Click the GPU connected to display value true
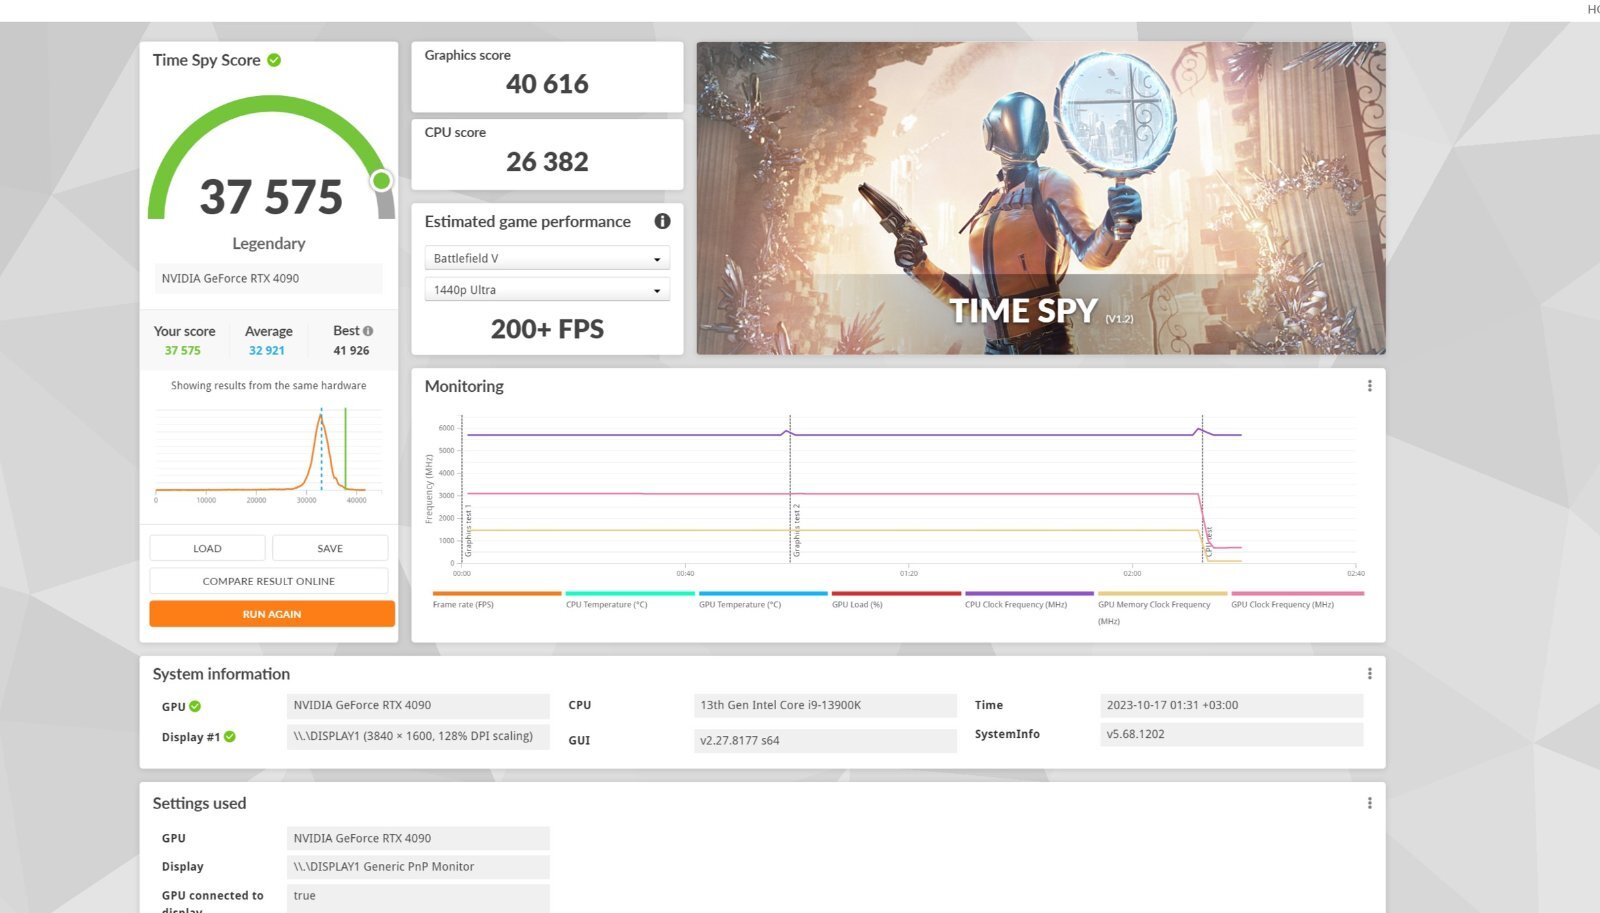 click(418, 896)
